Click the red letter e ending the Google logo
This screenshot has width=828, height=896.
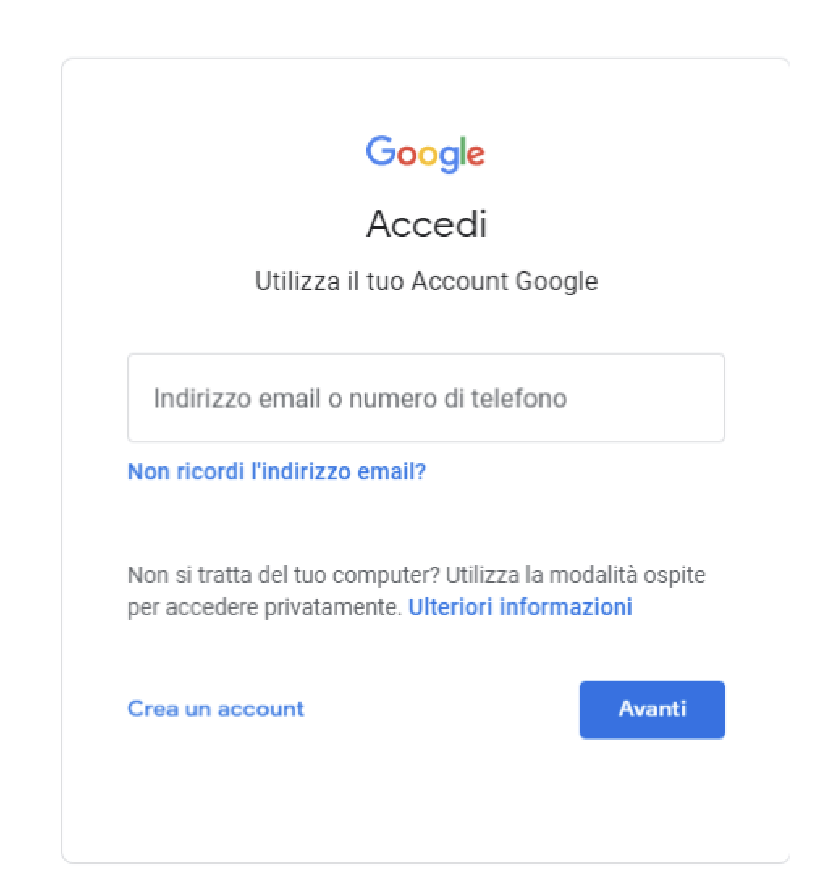pyautogui.click(x=475, y=155)
